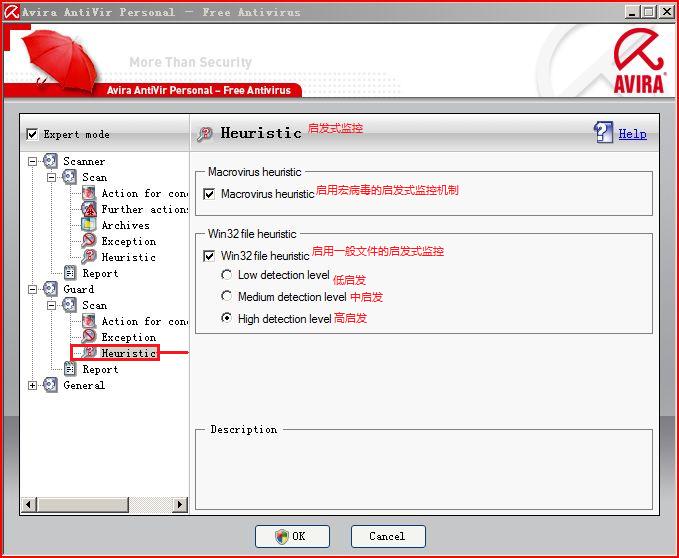Click the Heuristic header magnifier icon
The width and height of the screenshot is (679, 558).
coord(205,134)
